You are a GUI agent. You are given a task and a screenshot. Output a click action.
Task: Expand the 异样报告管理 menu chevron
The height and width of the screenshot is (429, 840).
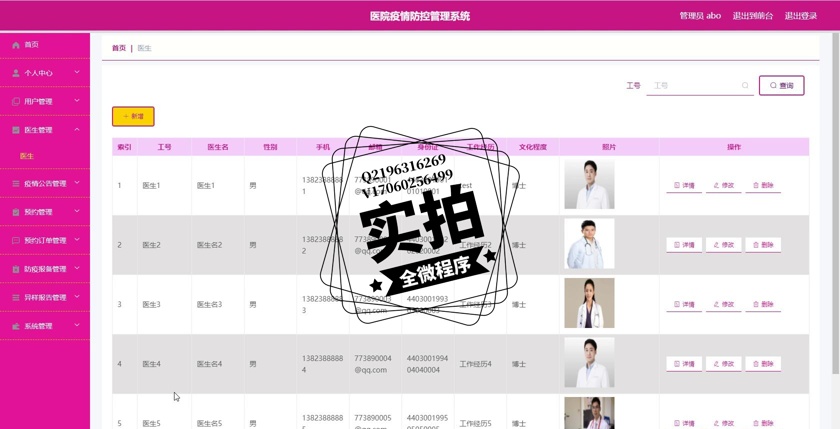click(77, 297)
